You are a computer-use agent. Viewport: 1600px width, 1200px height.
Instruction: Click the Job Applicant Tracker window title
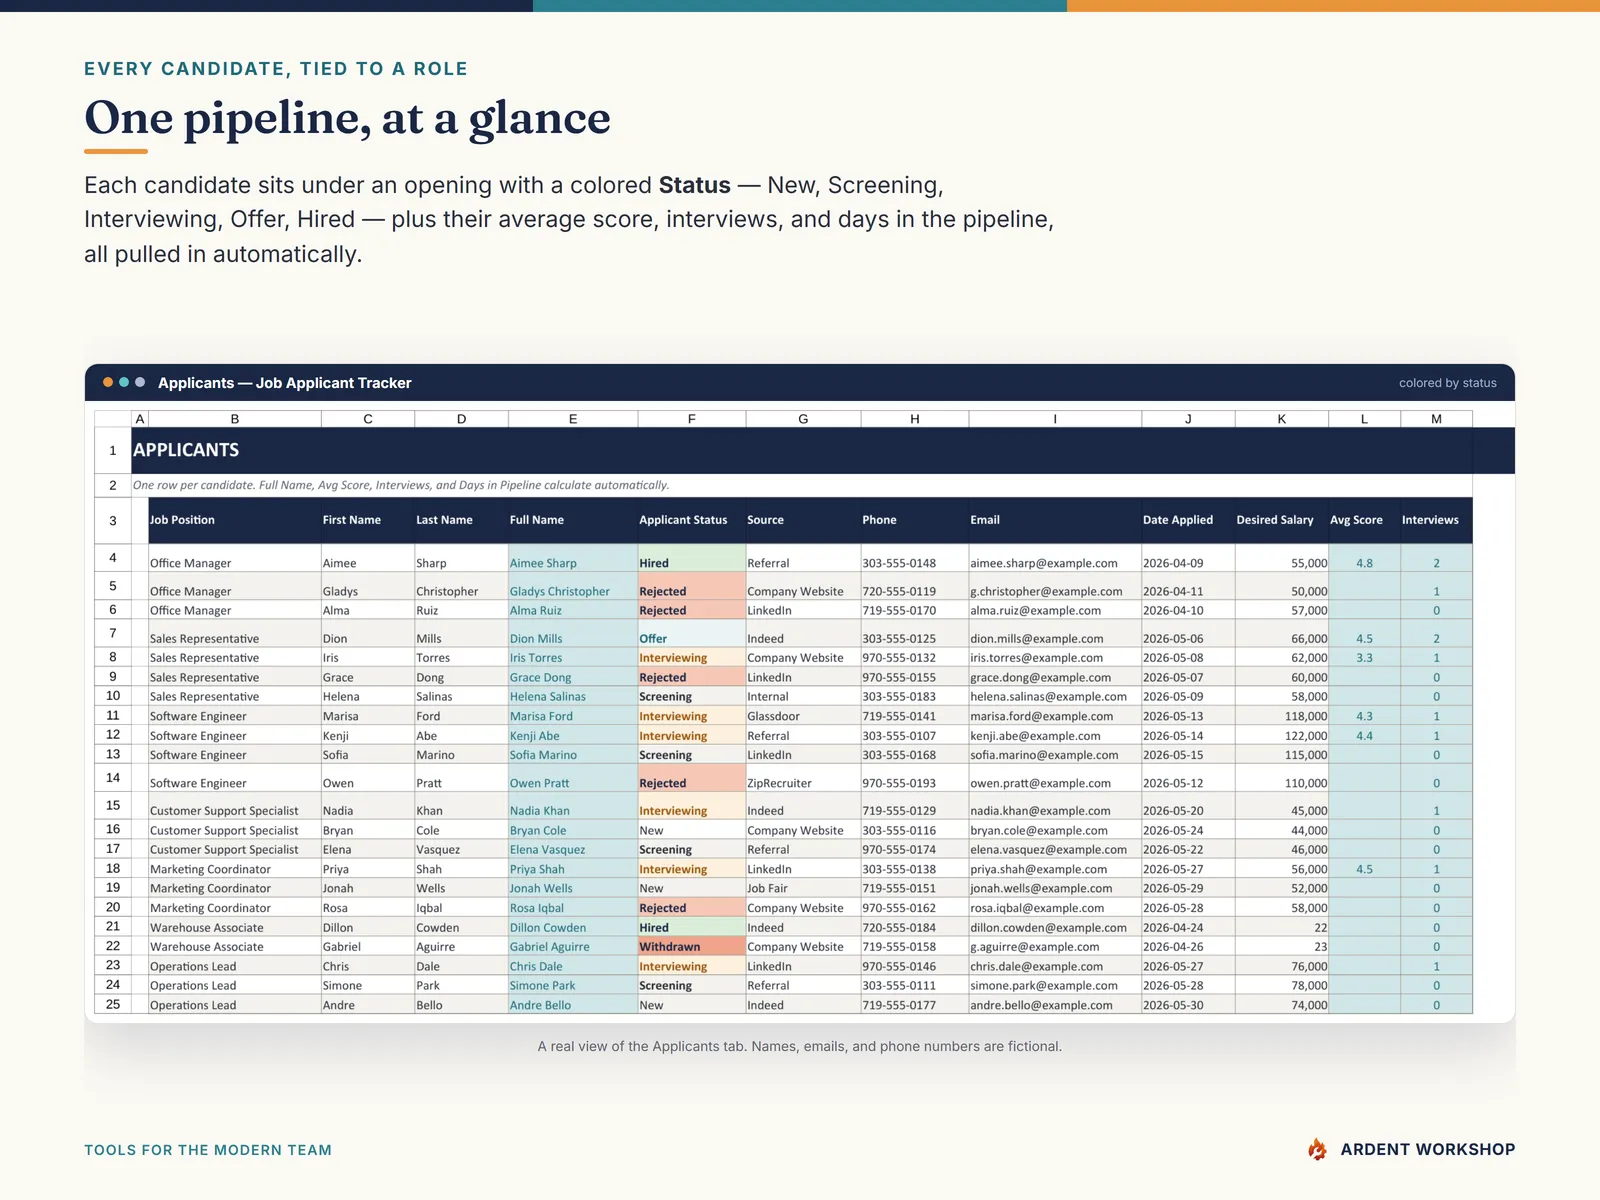pos(285,383)
